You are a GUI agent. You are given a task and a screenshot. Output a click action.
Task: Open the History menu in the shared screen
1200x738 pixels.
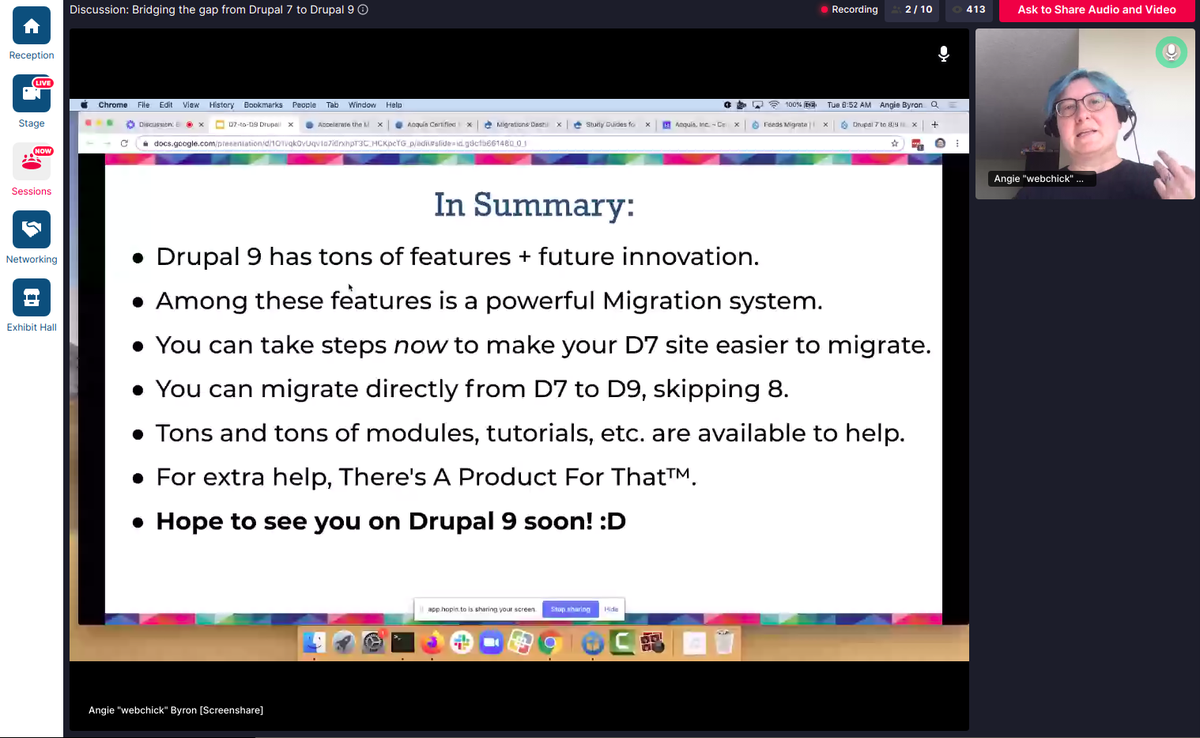221,105
